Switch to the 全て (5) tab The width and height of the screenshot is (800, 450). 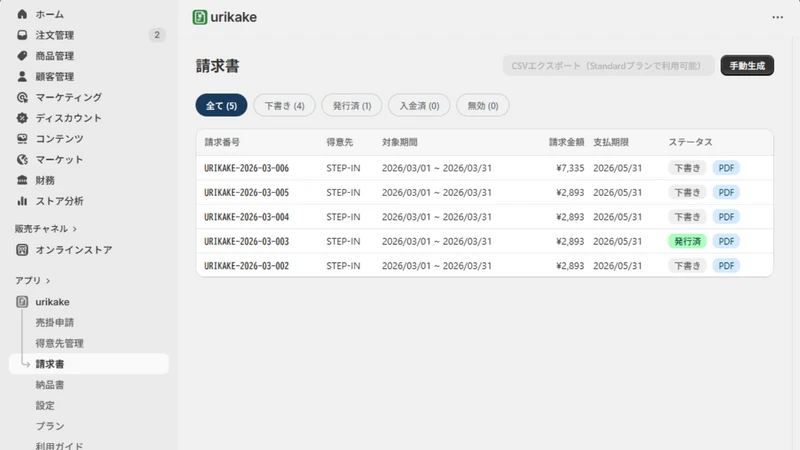coord(221,106)
